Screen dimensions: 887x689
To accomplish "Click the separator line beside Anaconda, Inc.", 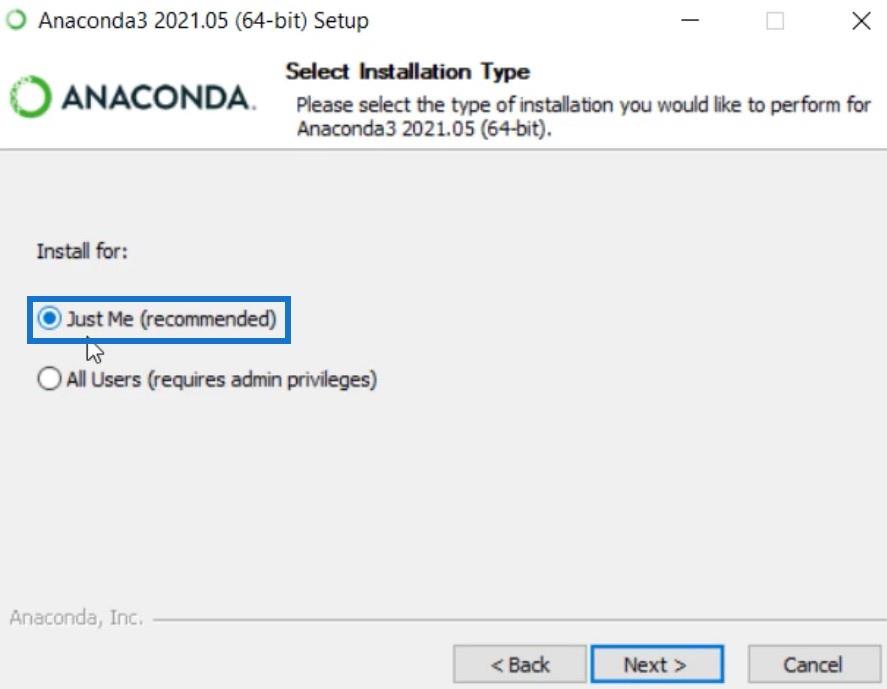I will pos(519,620).
